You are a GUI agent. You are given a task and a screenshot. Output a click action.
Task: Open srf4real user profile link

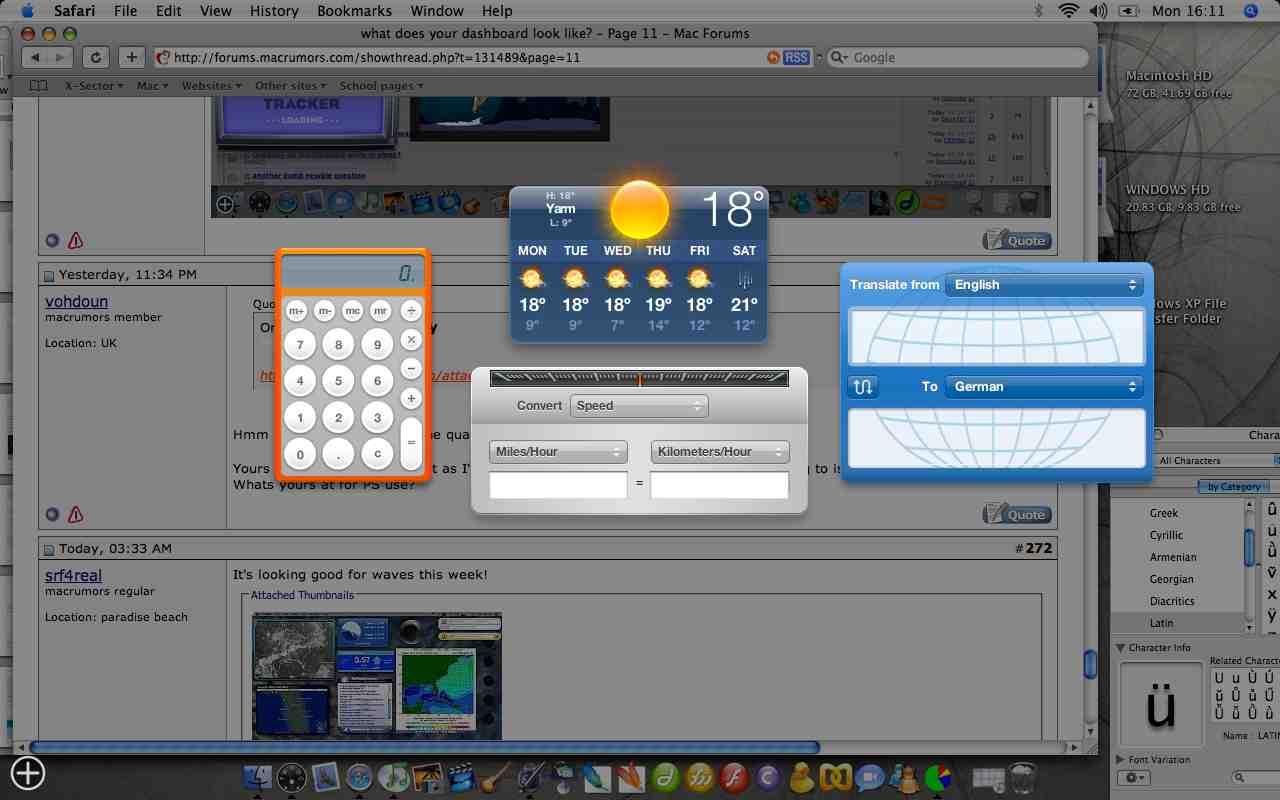[x=73, y=575]
